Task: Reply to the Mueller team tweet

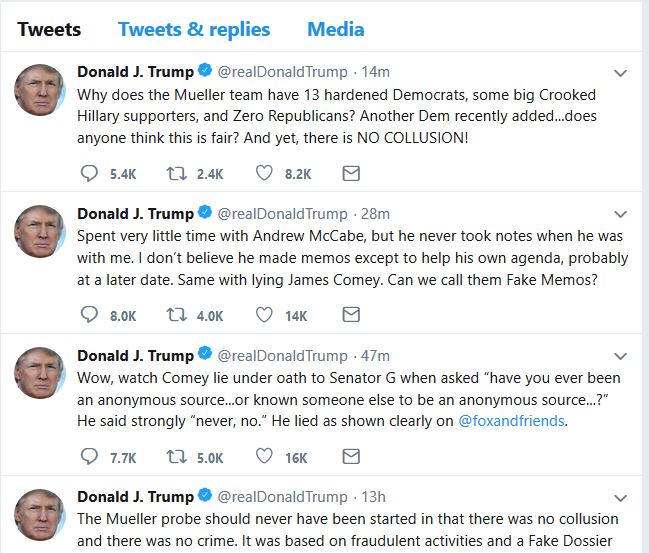Action: [x=89, y=173]
